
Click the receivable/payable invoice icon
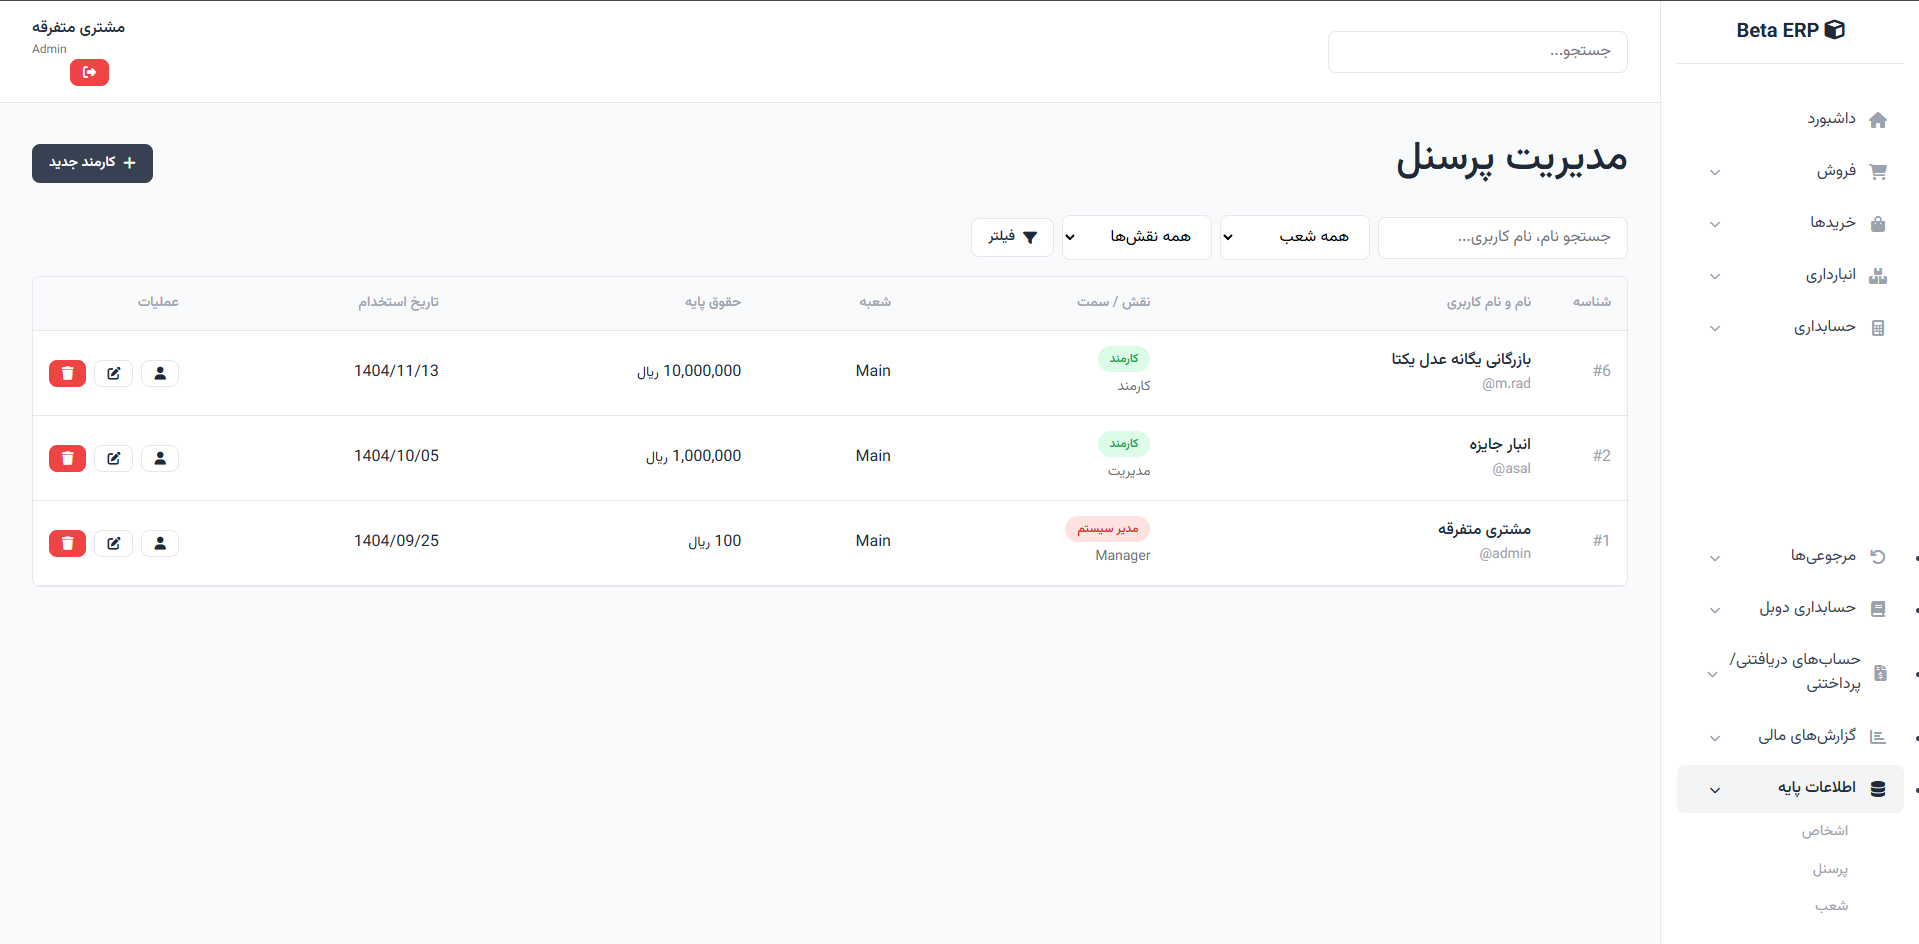1880,673
